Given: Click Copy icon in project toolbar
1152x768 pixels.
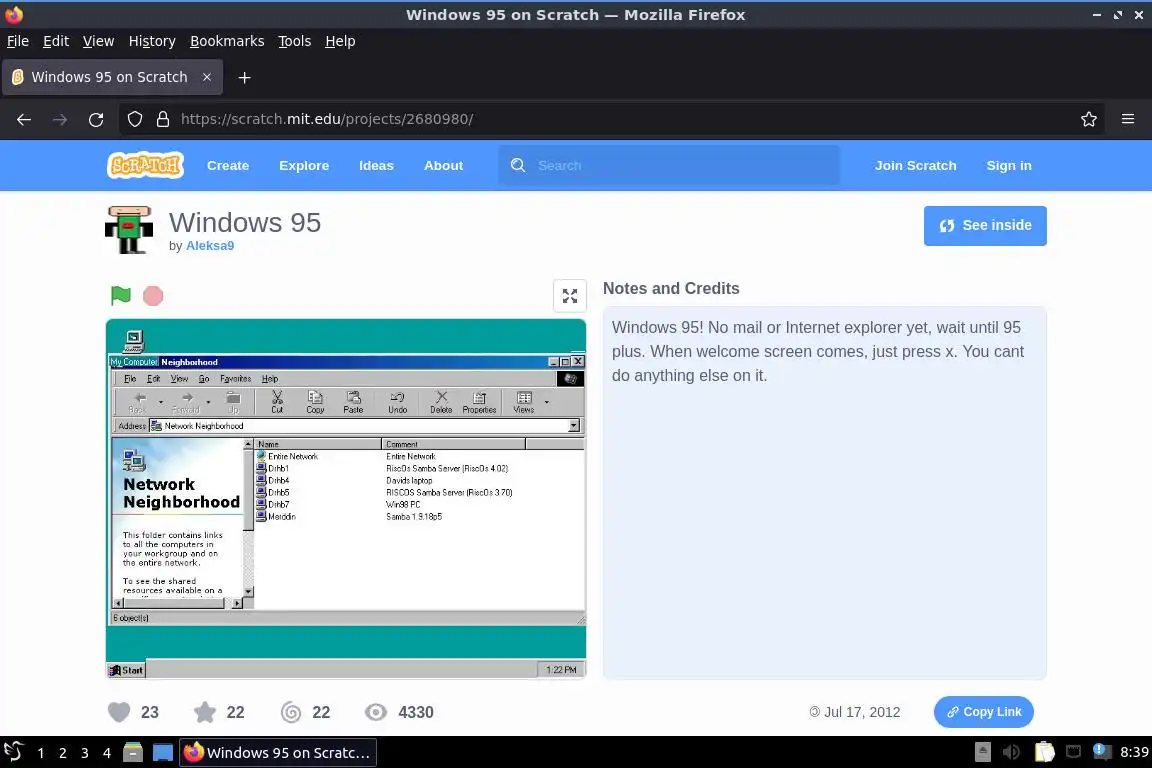Looking at the screenshot, I should pyautogui.click(x=315, y=402).
